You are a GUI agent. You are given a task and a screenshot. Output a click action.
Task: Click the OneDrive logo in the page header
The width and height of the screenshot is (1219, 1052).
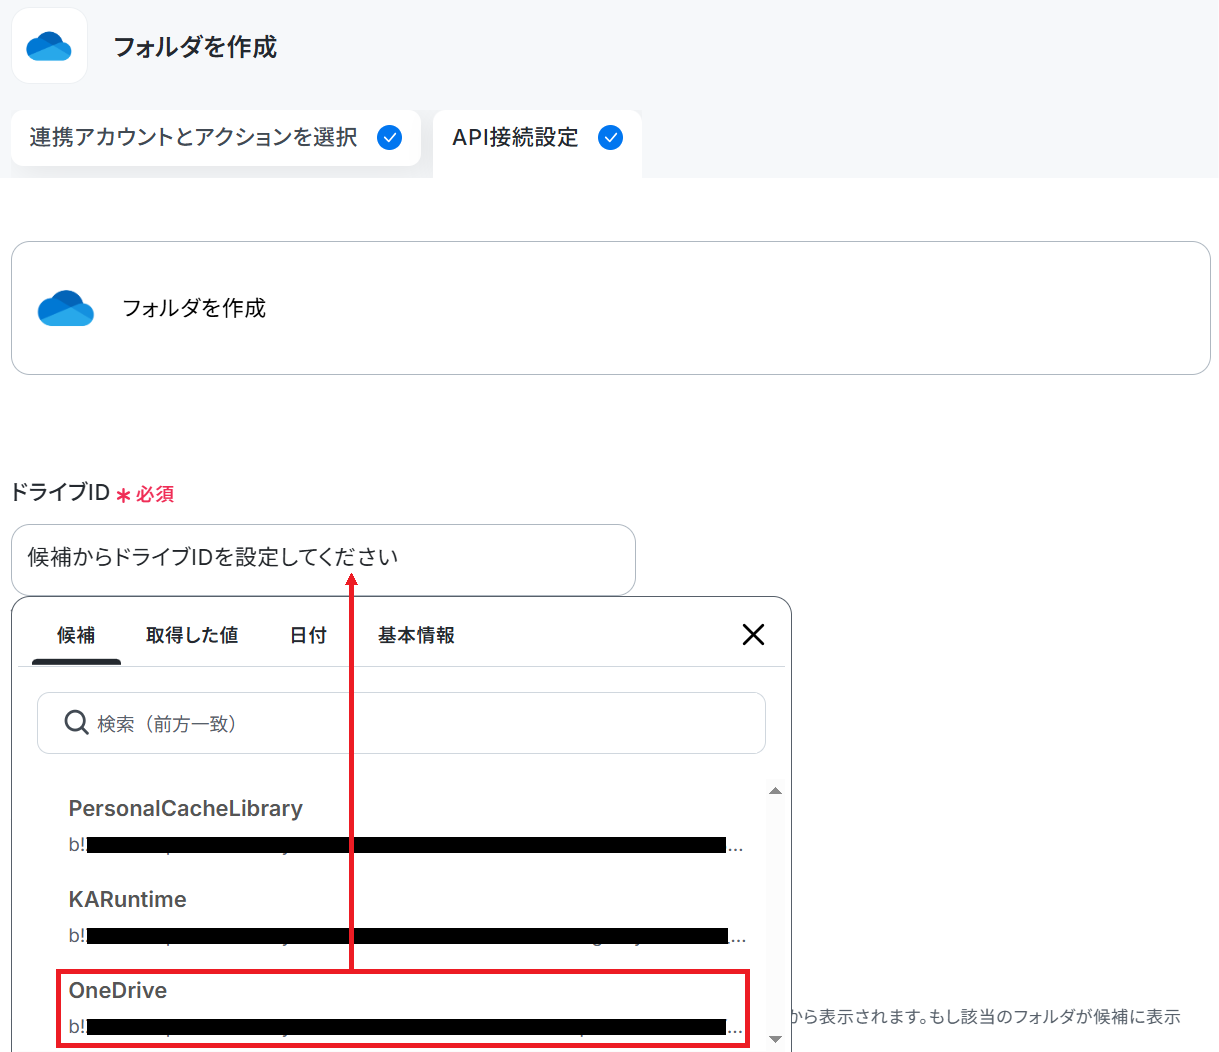pos(49,46)
